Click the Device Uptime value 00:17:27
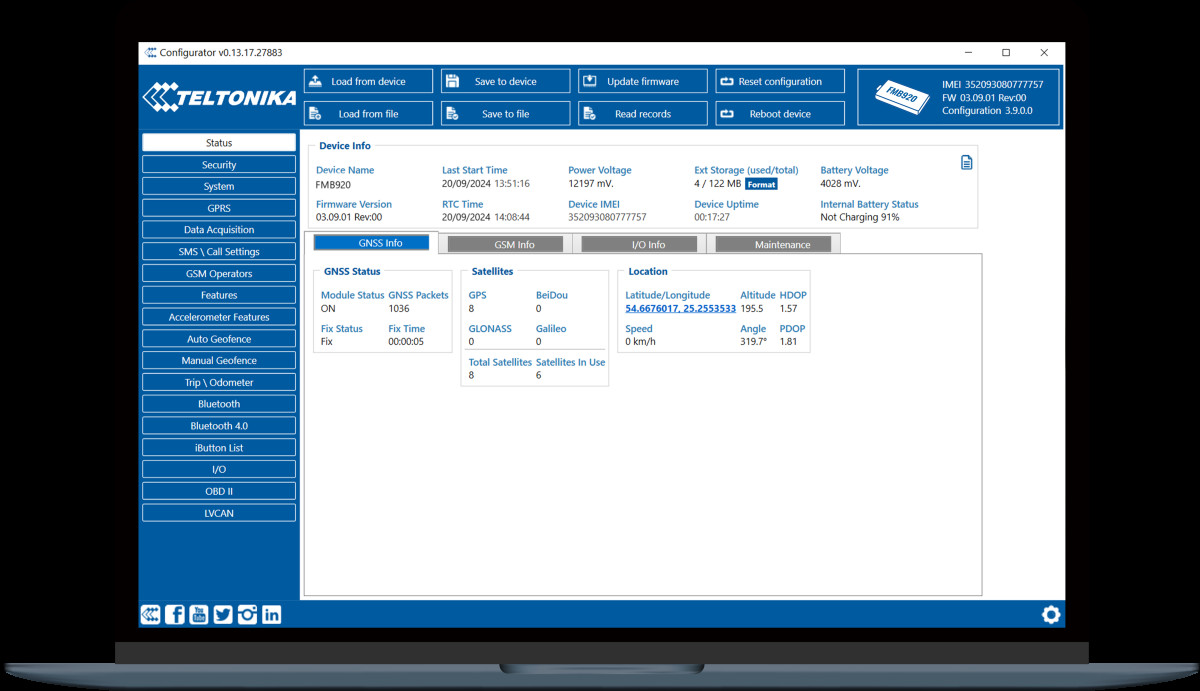 pyautogui.click(x=712, y=217)
